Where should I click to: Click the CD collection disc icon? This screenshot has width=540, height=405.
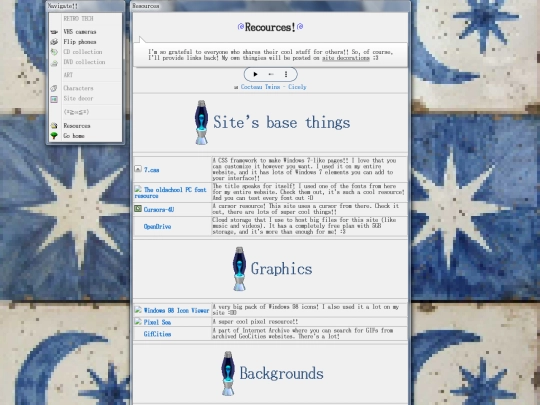54,52
